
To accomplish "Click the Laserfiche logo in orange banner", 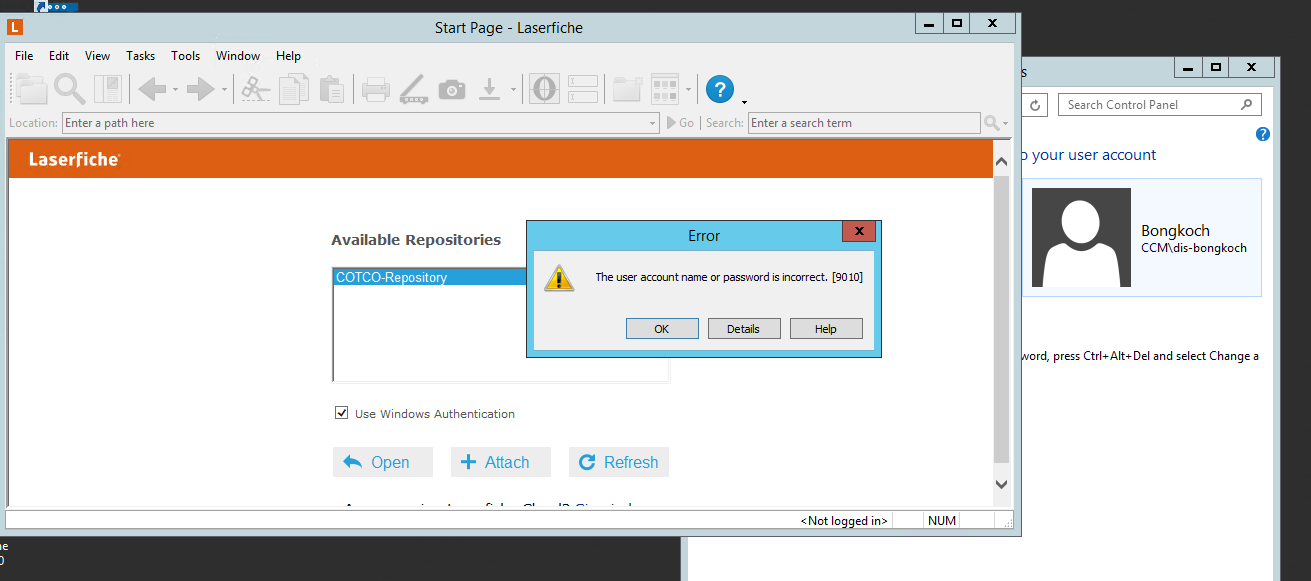I will 75,159.
